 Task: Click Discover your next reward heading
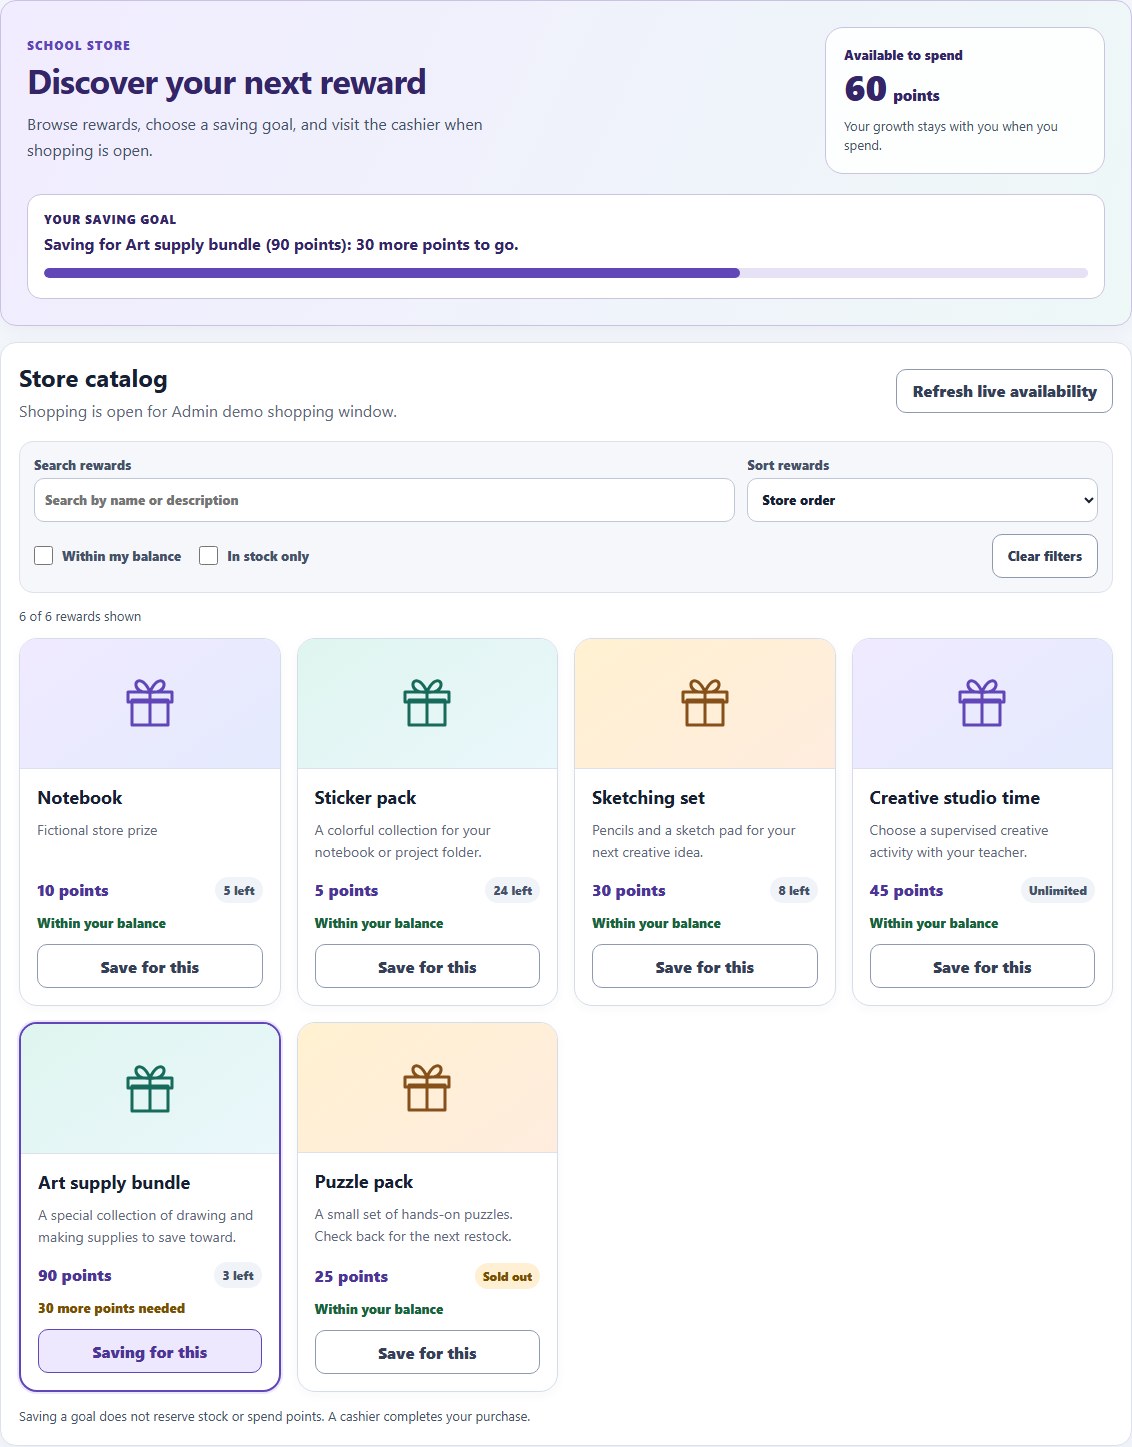[x=227, y=82]
